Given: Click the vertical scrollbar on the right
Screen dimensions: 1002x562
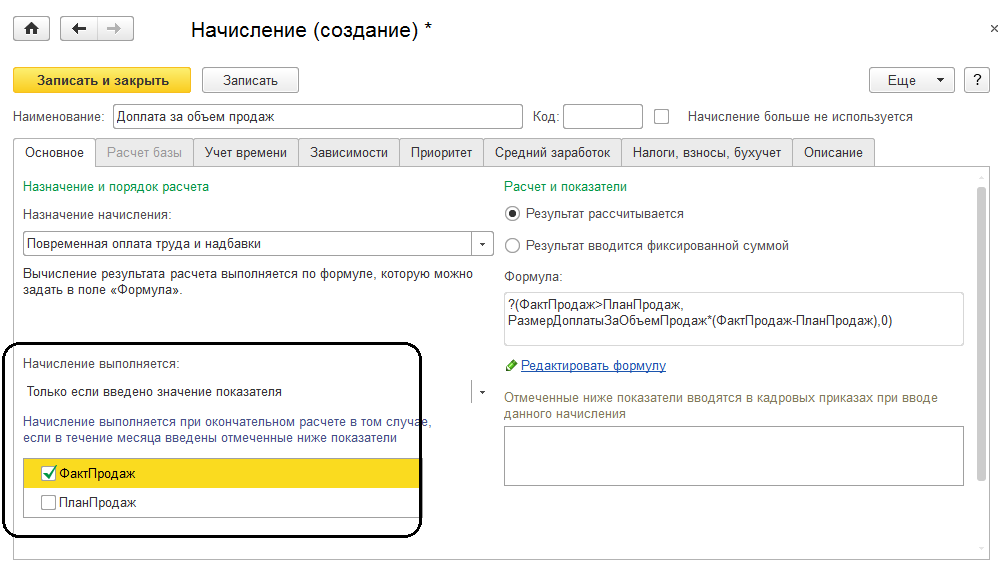Looking at the screenshot, I should click(x=982, y=330).
